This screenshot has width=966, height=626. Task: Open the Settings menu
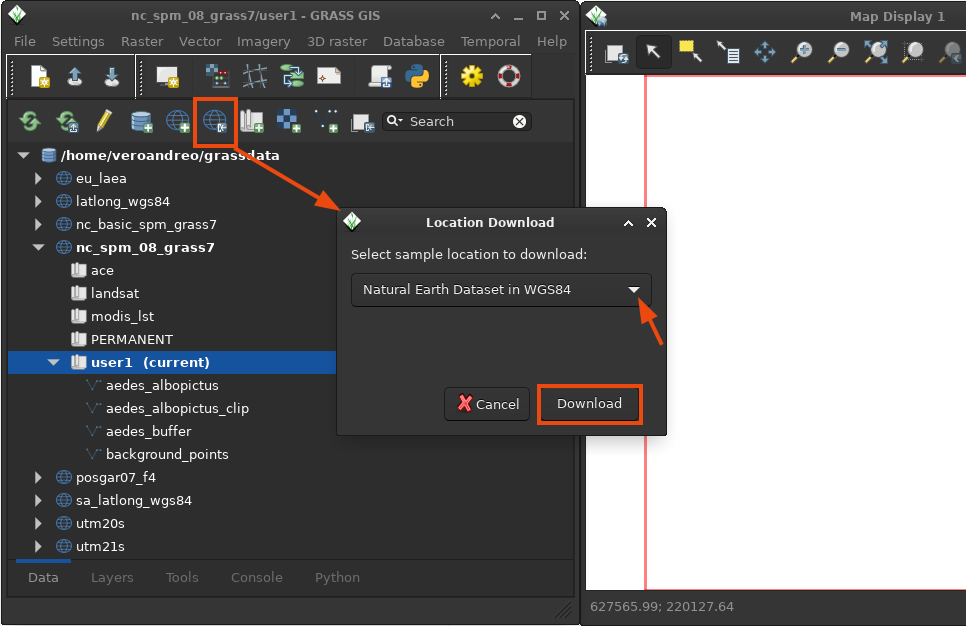click(78, 41)
